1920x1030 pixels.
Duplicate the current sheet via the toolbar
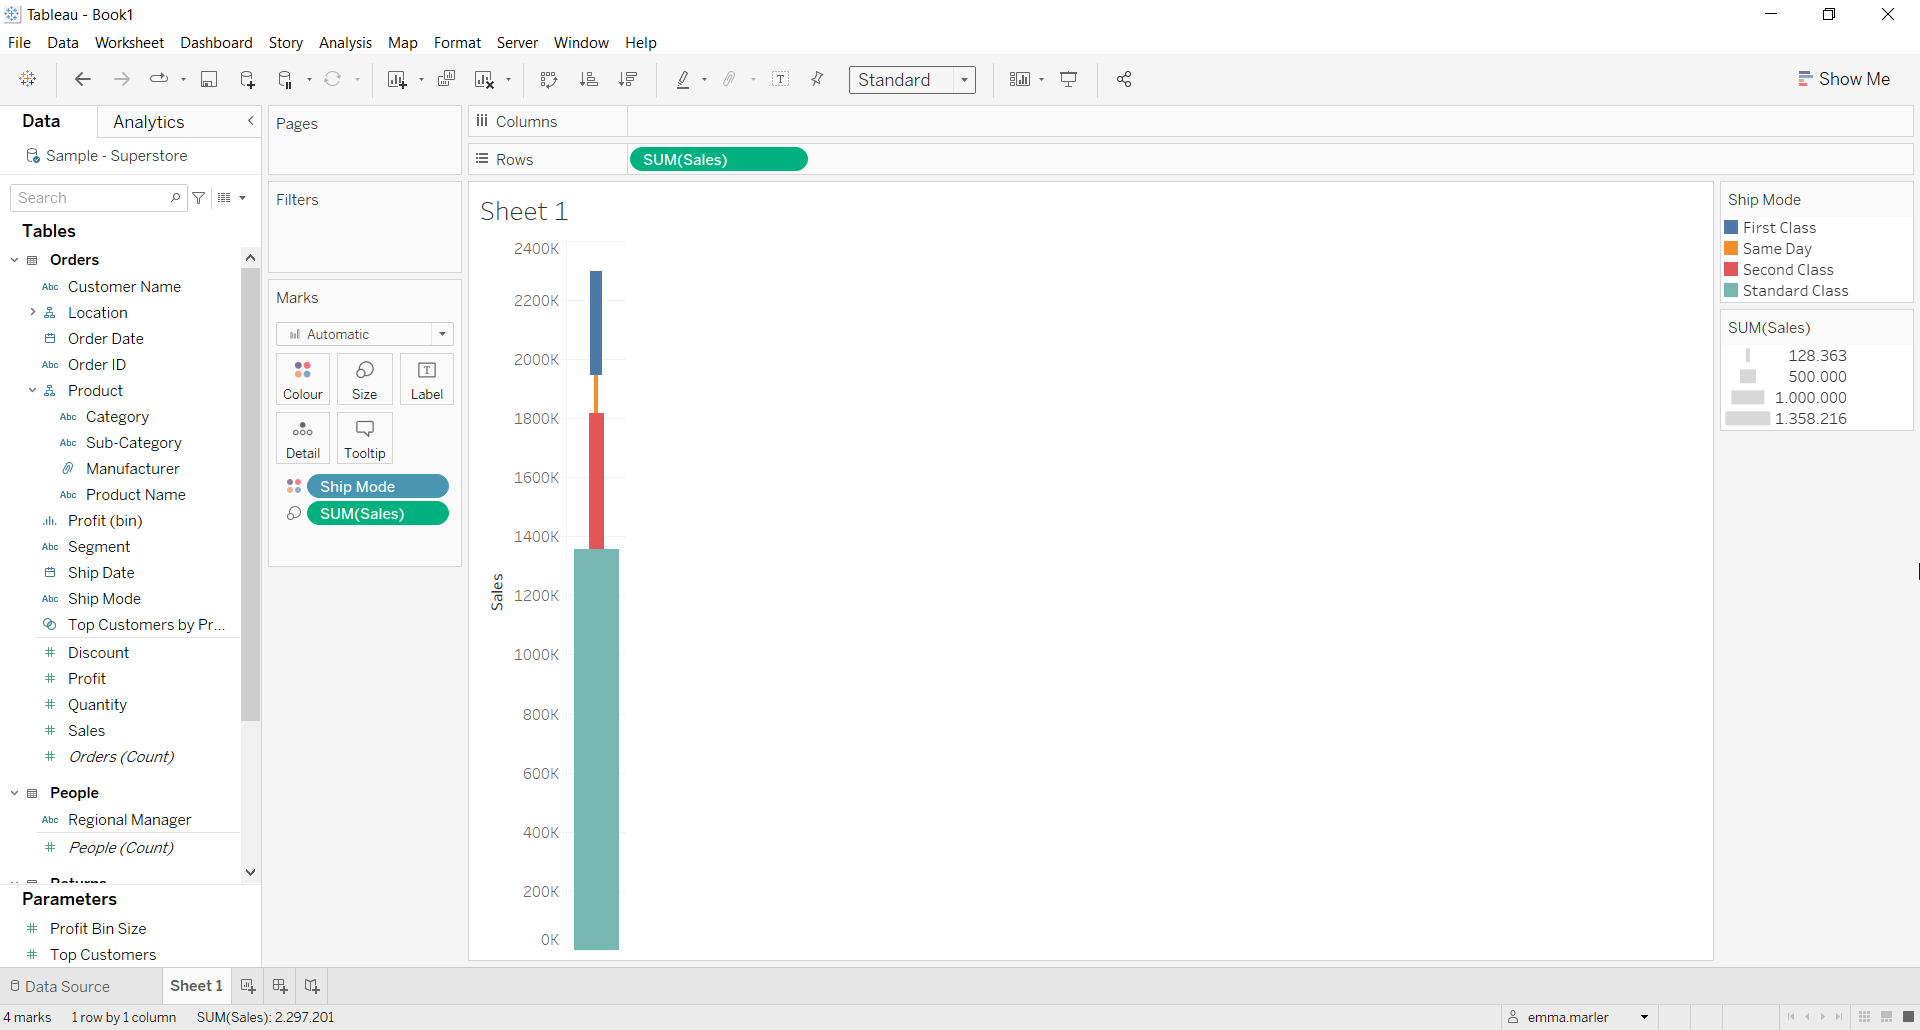(447, 79)
